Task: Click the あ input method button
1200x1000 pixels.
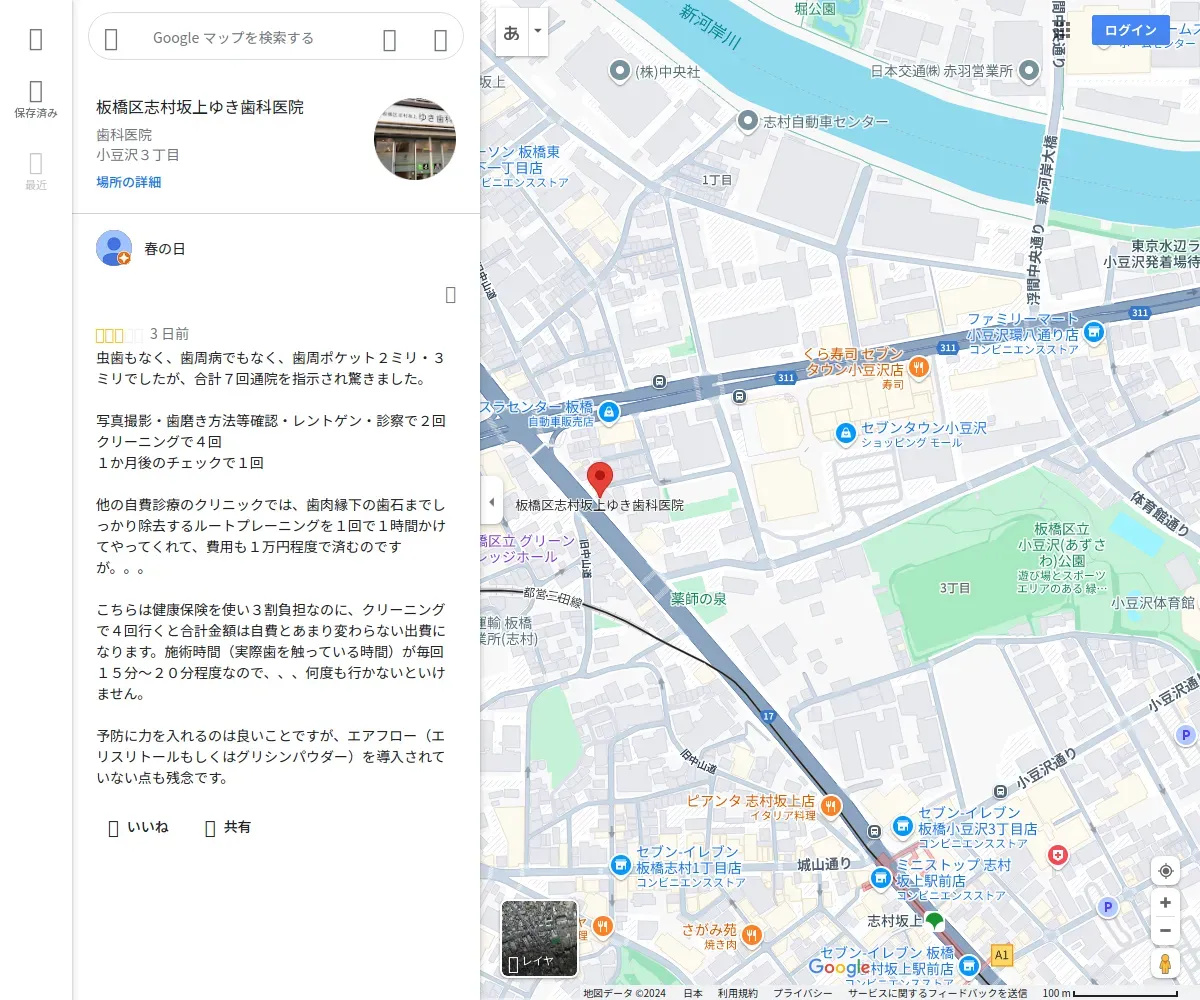Action: click(511, 32)
